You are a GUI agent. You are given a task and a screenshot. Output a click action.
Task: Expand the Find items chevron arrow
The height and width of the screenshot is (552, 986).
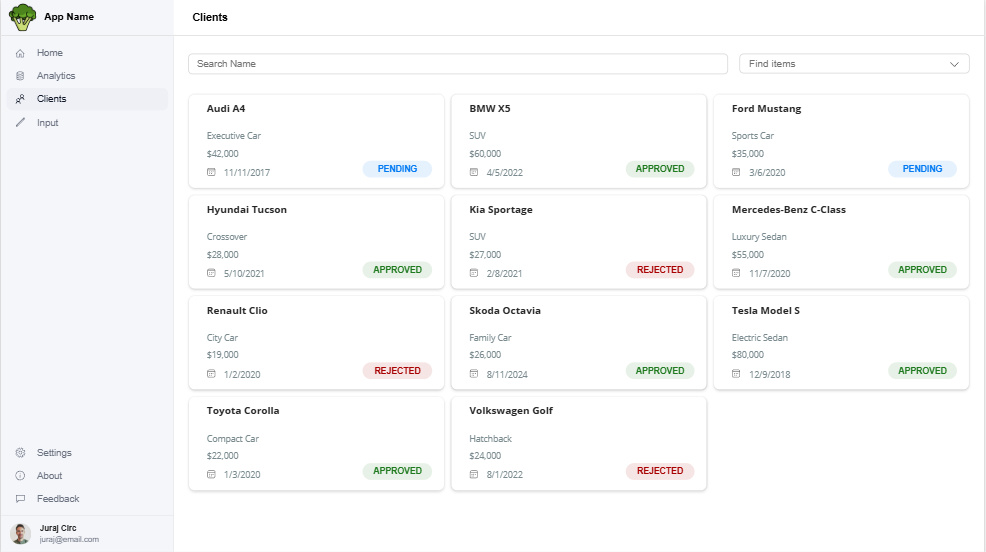(954, 64)
